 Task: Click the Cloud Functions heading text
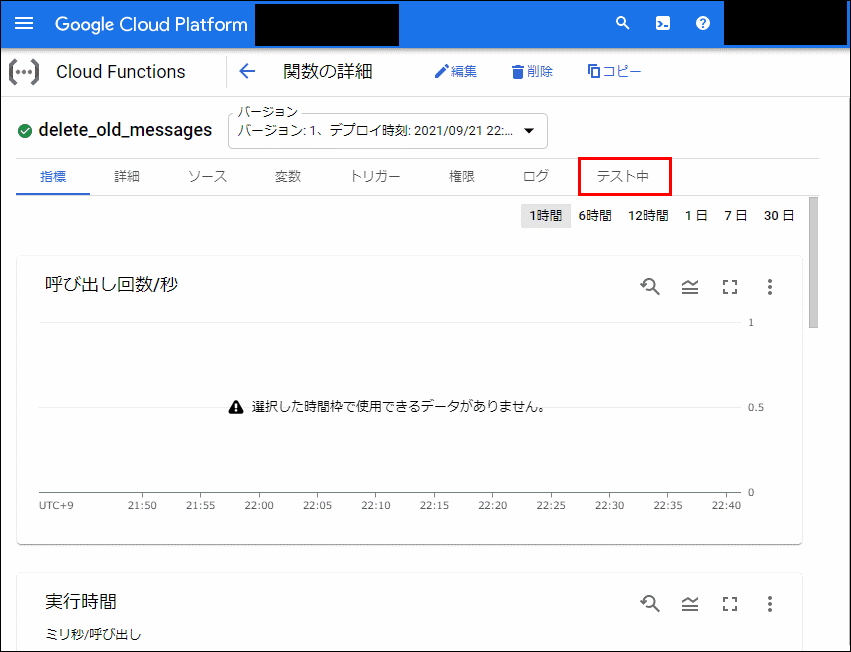click(120, 72)
